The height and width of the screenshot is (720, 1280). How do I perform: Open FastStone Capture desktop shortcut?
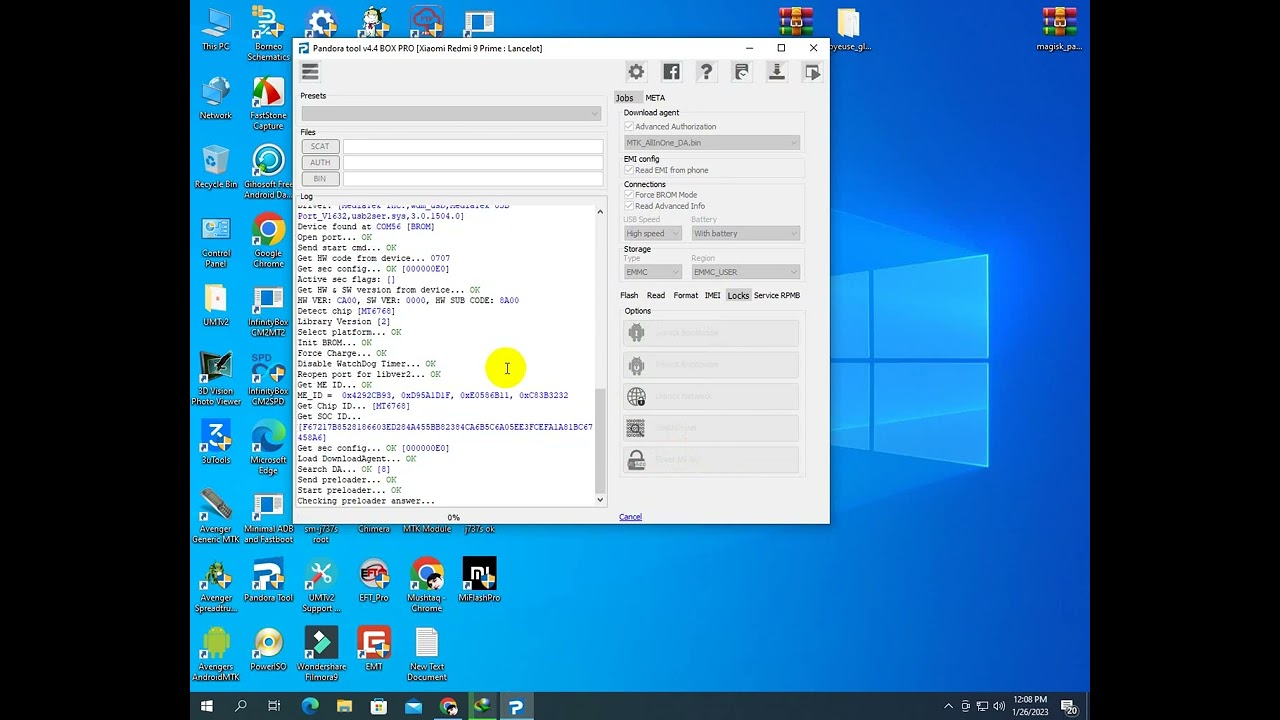coord(268,103)
